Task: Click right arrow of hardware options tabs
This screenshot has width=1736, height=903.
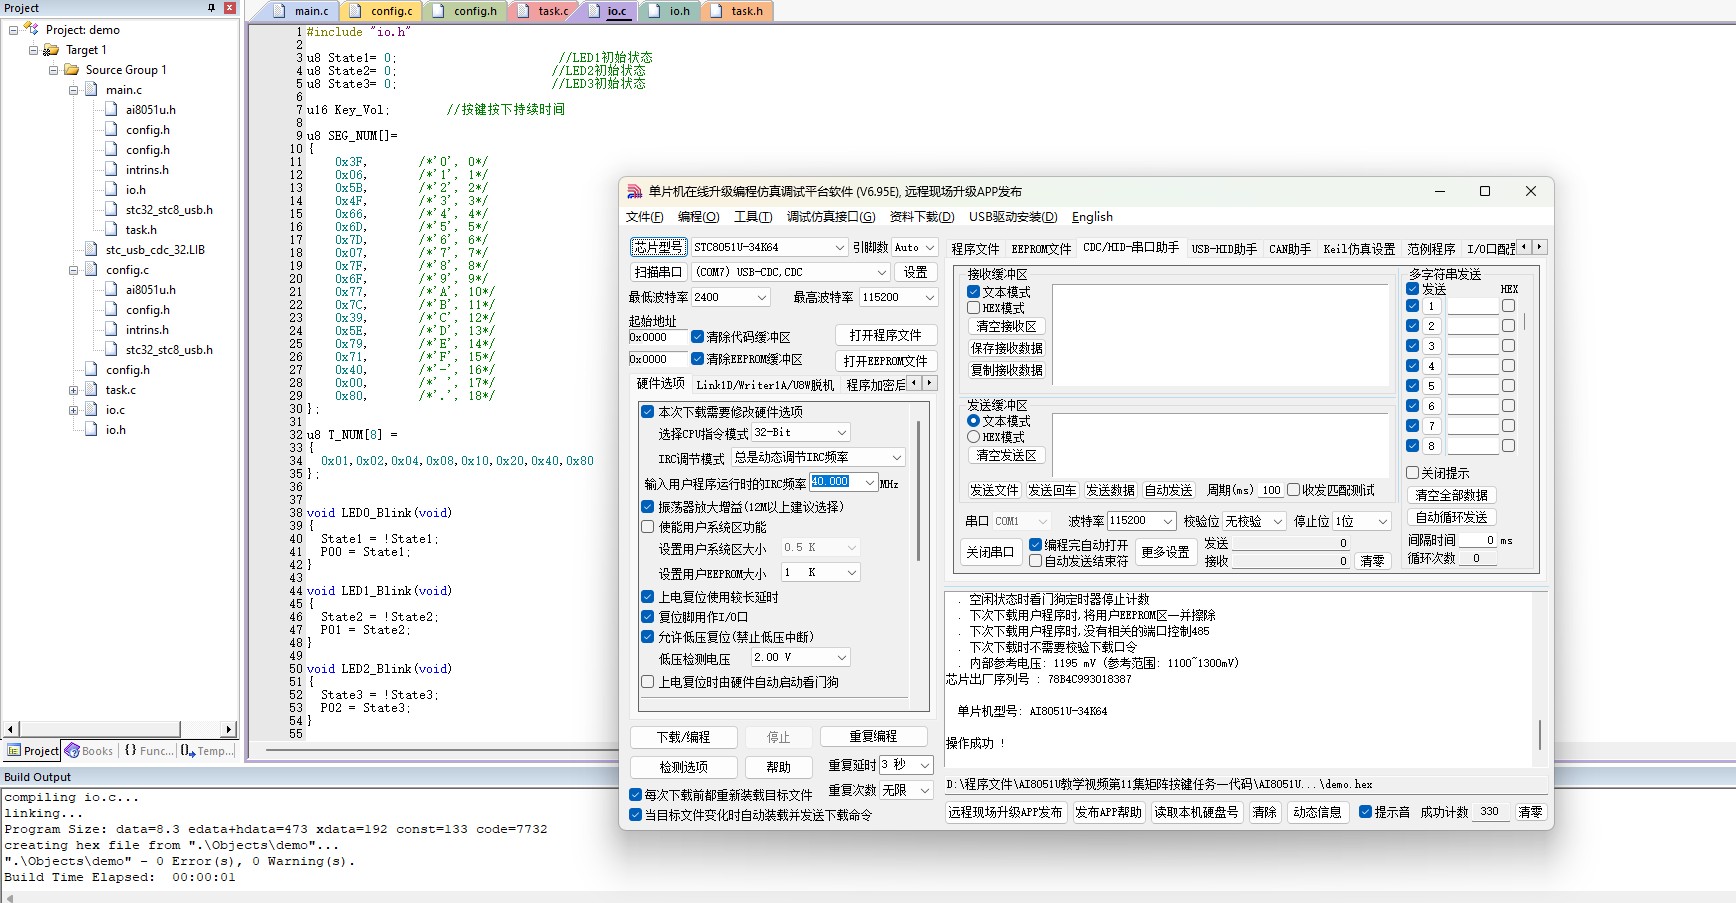Action: coord(930,383)
